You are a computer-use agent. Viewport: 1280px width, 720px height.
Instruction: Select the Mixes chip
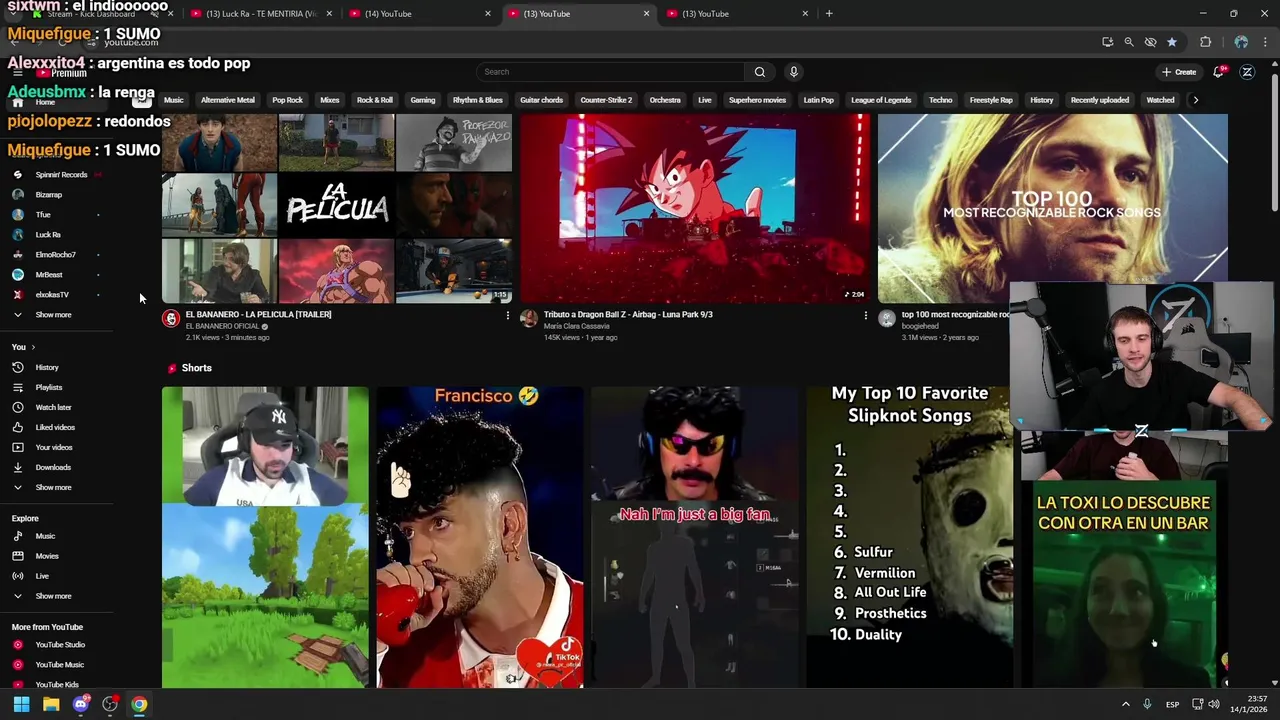click(330, 100)
